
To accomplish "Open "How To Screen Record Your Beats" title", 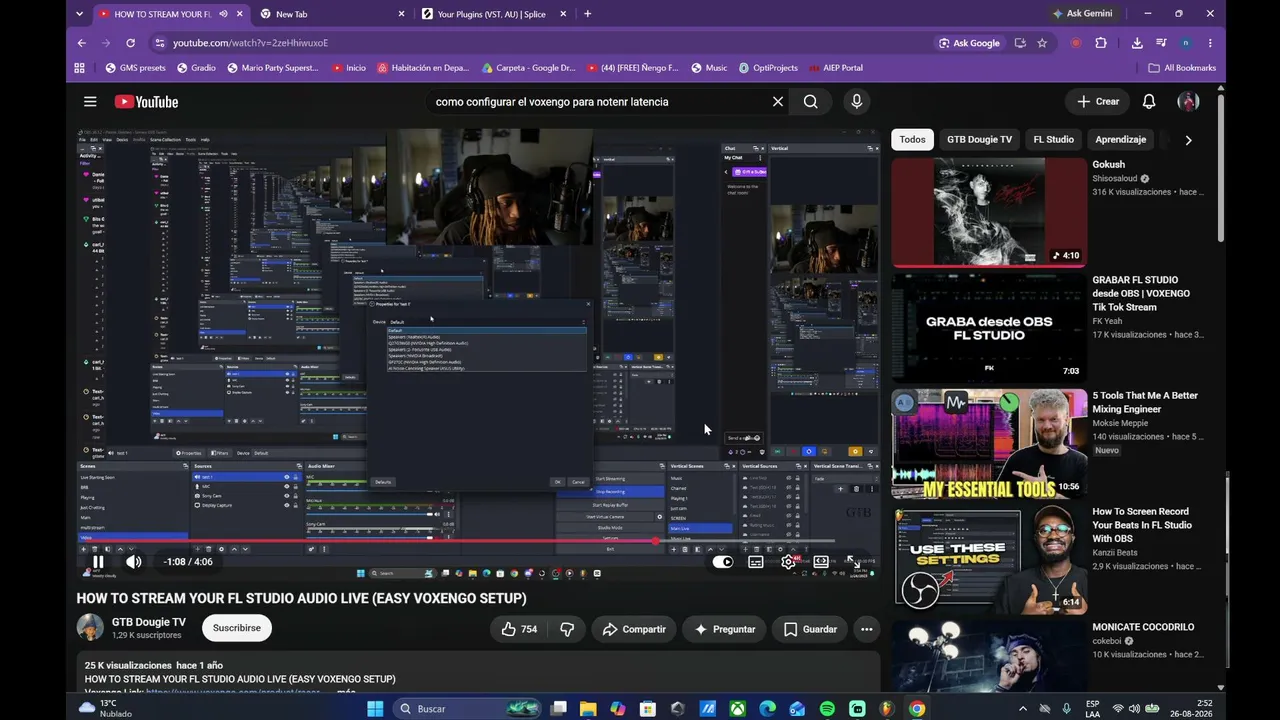I will point(1142,525).
